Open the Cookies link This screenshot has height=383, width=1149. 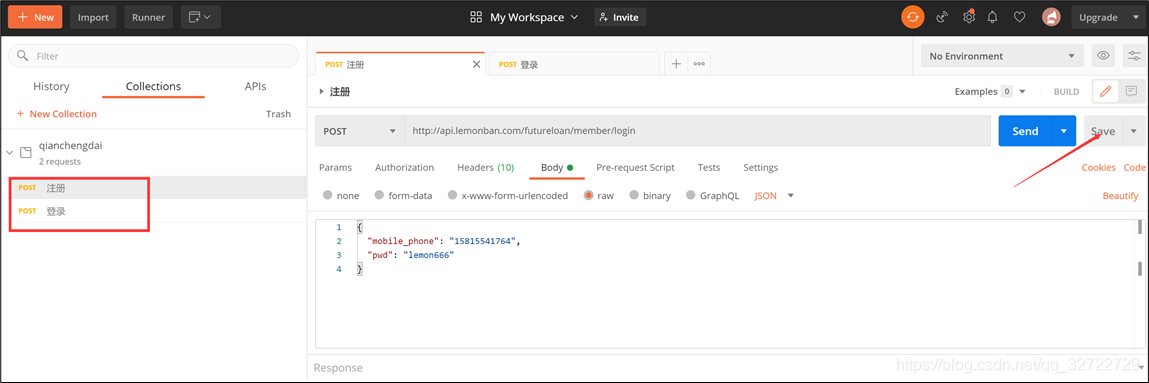click(x=1098, y=168)
